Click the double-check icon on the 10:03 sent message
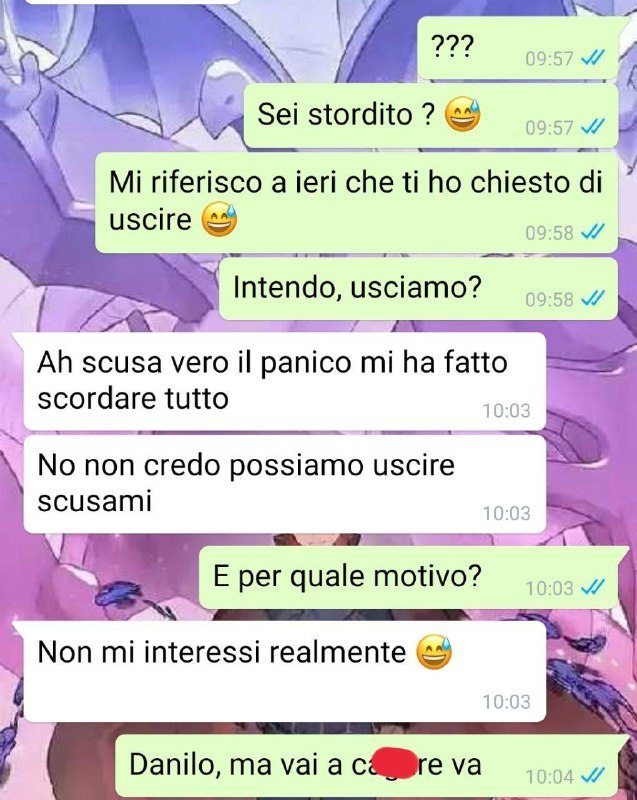 point(593,588)
